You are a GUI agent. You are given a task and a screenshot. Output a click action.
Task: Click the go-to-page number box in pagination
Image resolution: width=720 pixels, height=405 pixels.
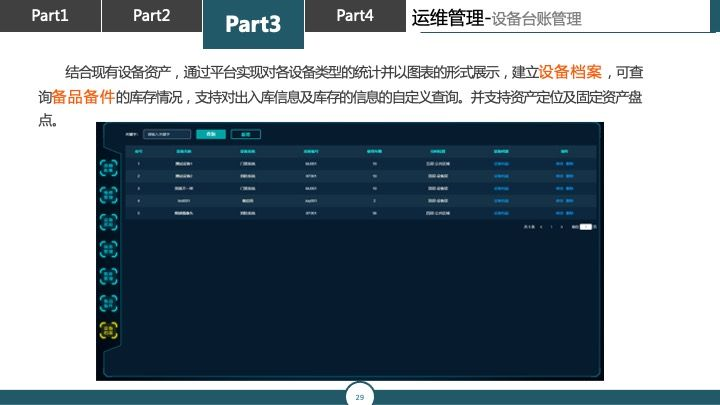click(x=586, y=227)
